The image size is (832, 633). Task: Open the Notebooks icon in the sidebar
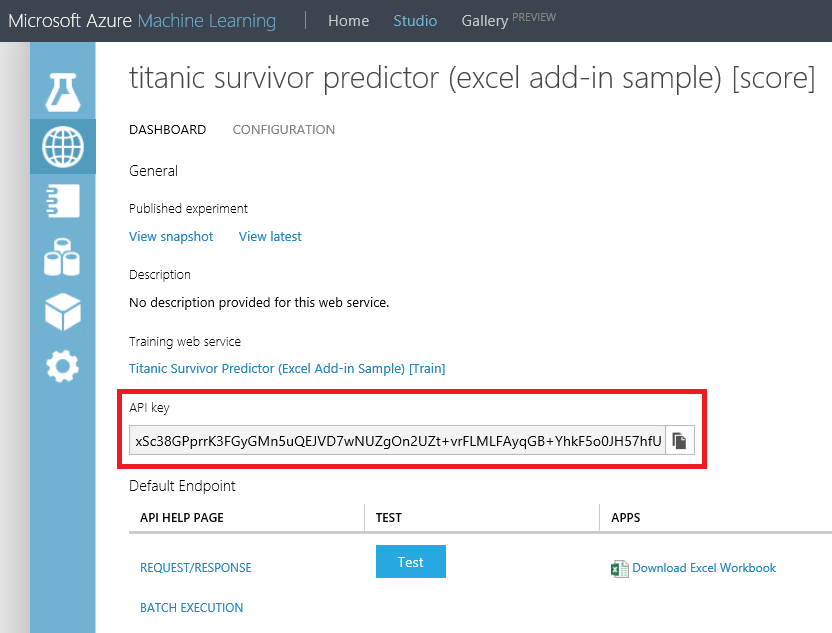click(x=62, y=200)
